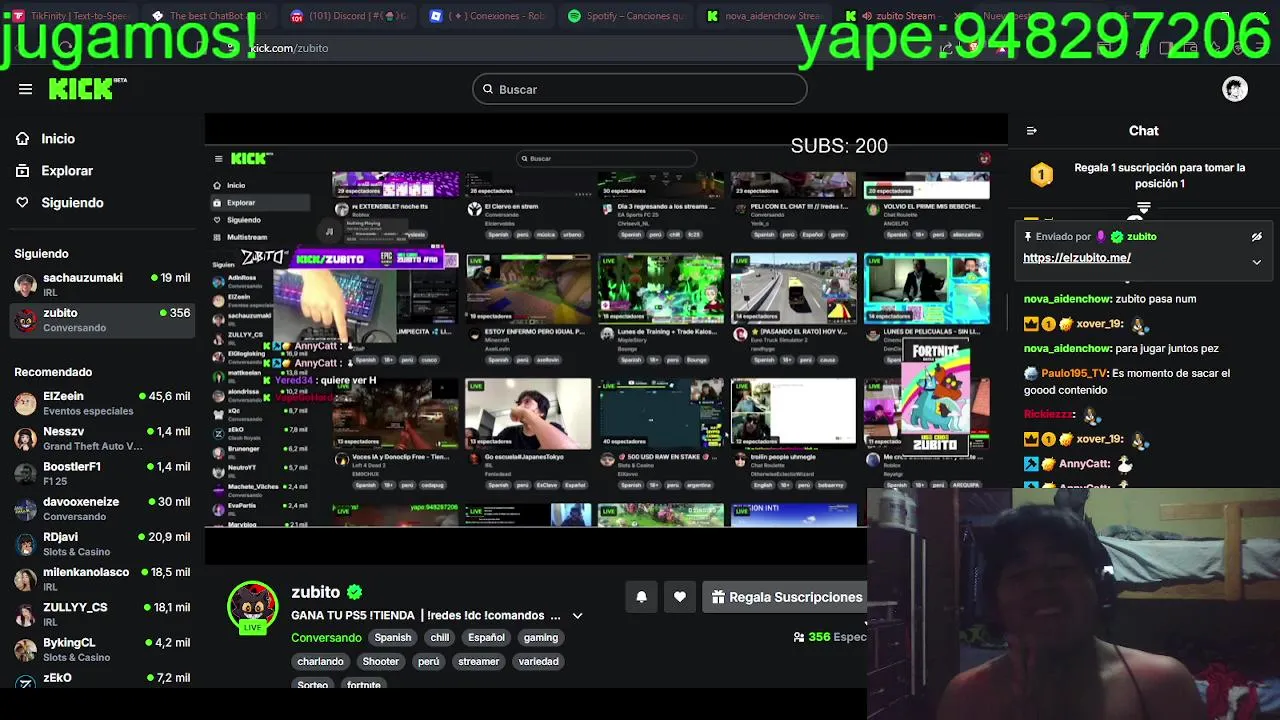1280x720 pixels.
Task: Click the gold rank 1 badge
Action: 1041,176
